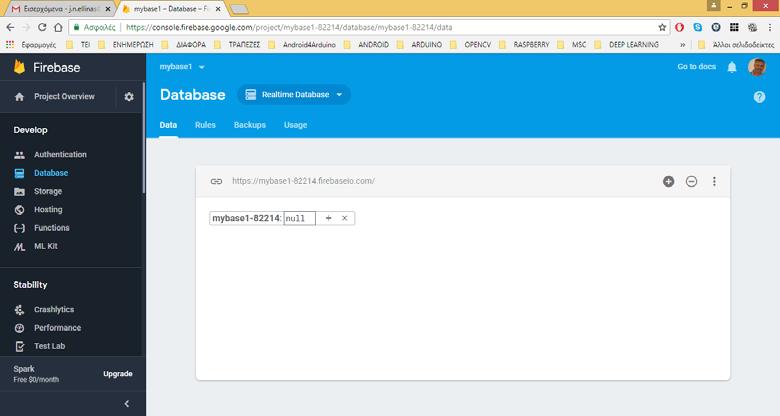Remove node with x next to null
This screenshot has height=416, width=780.
tap(344, 218)
